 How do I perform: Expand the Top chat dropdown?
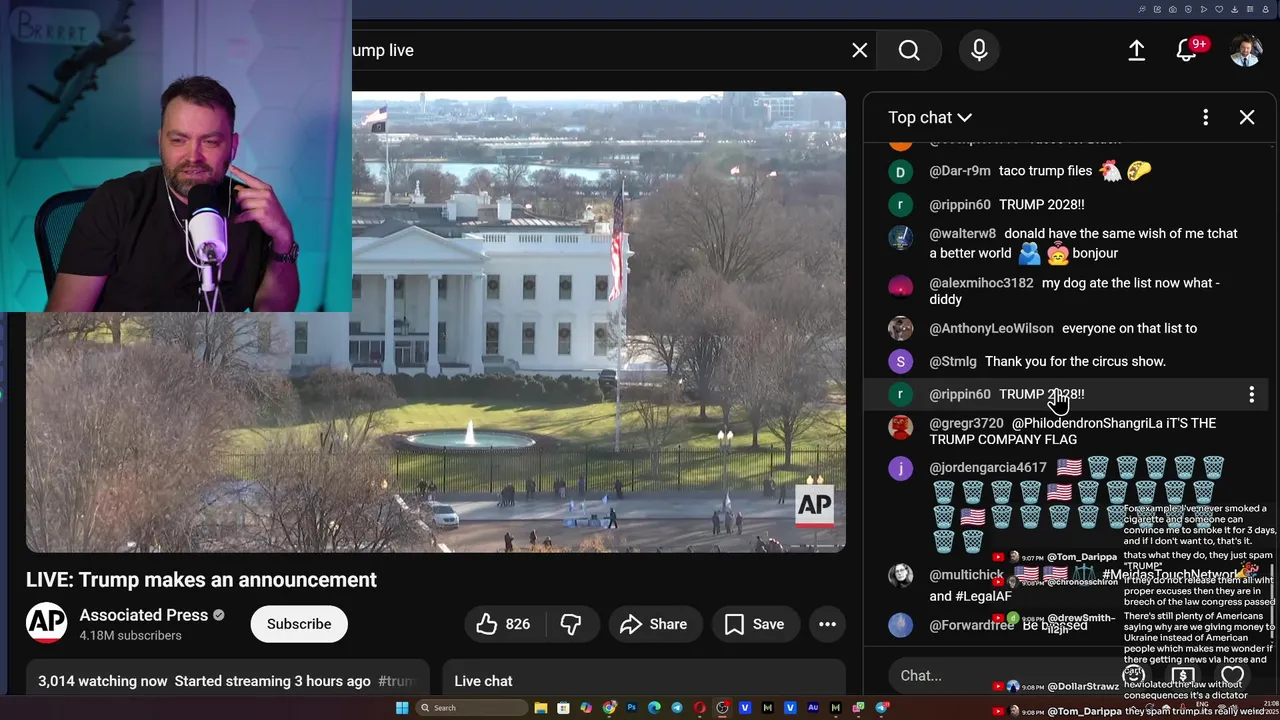point(930,117)
